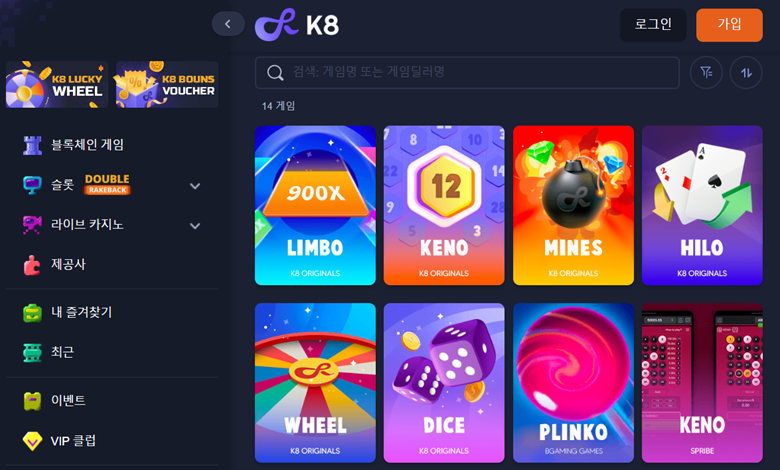Click the K8 logo
This screenshot has height=470, width=780.
pyautogui.click(x=297, y=24)
